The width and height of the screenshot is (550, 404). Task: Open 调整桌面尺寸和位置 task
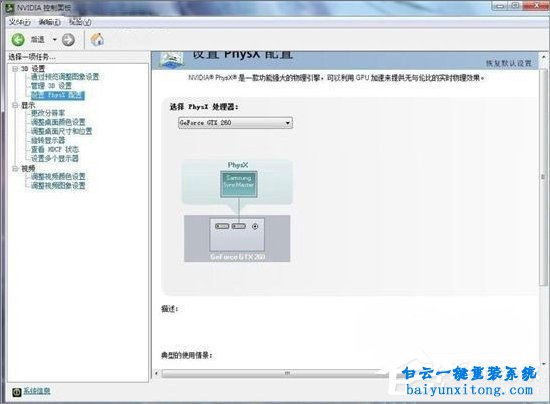click(x=61, y=131)
